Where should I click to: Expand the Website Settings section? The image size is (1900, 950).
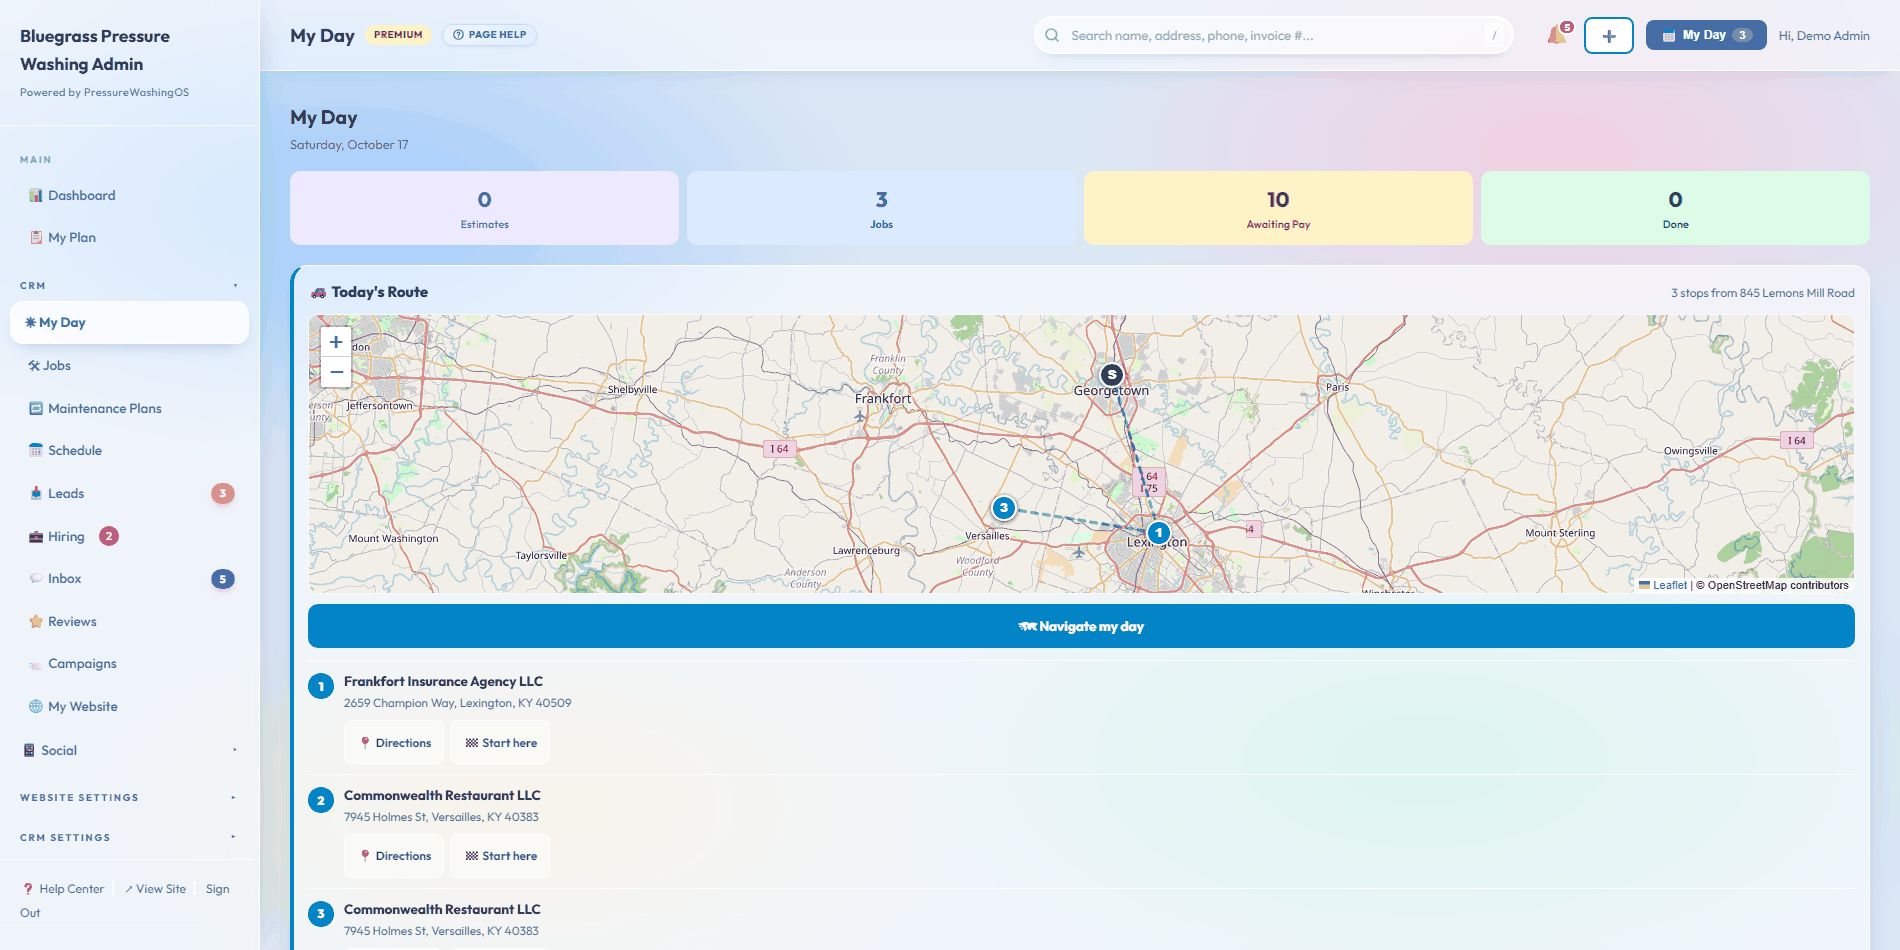click(130, 798)
